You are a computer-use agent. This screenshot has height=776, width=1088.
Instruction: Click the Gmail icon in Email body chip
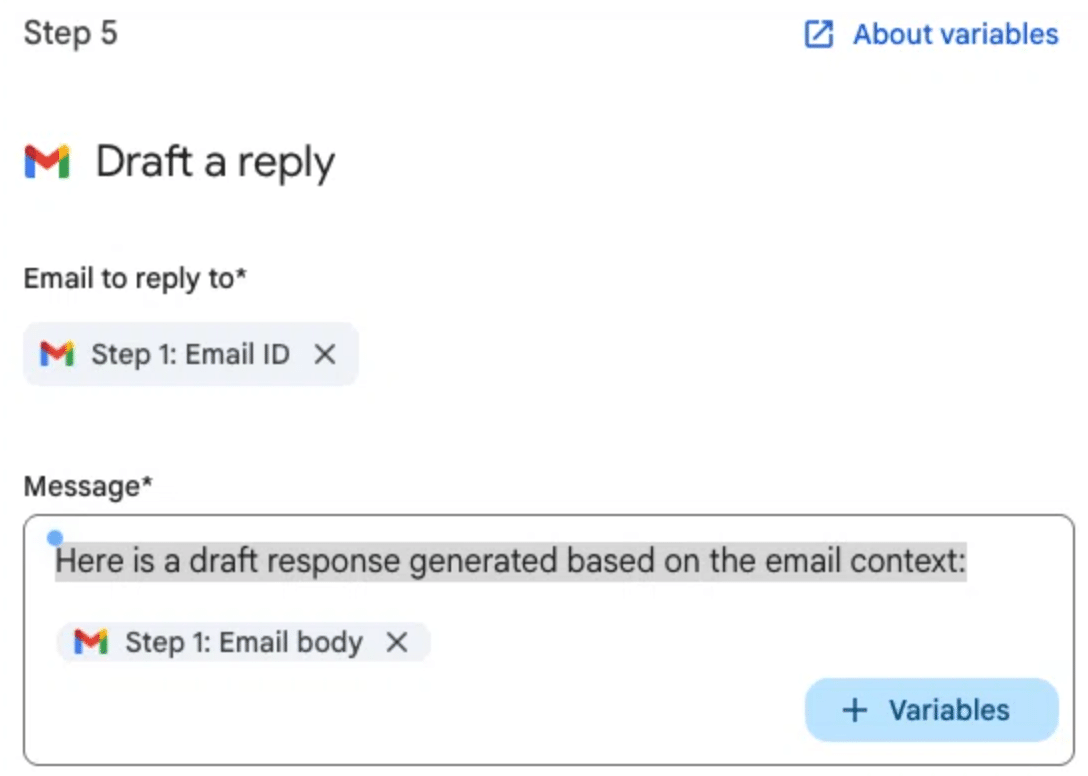click(91, 642)
